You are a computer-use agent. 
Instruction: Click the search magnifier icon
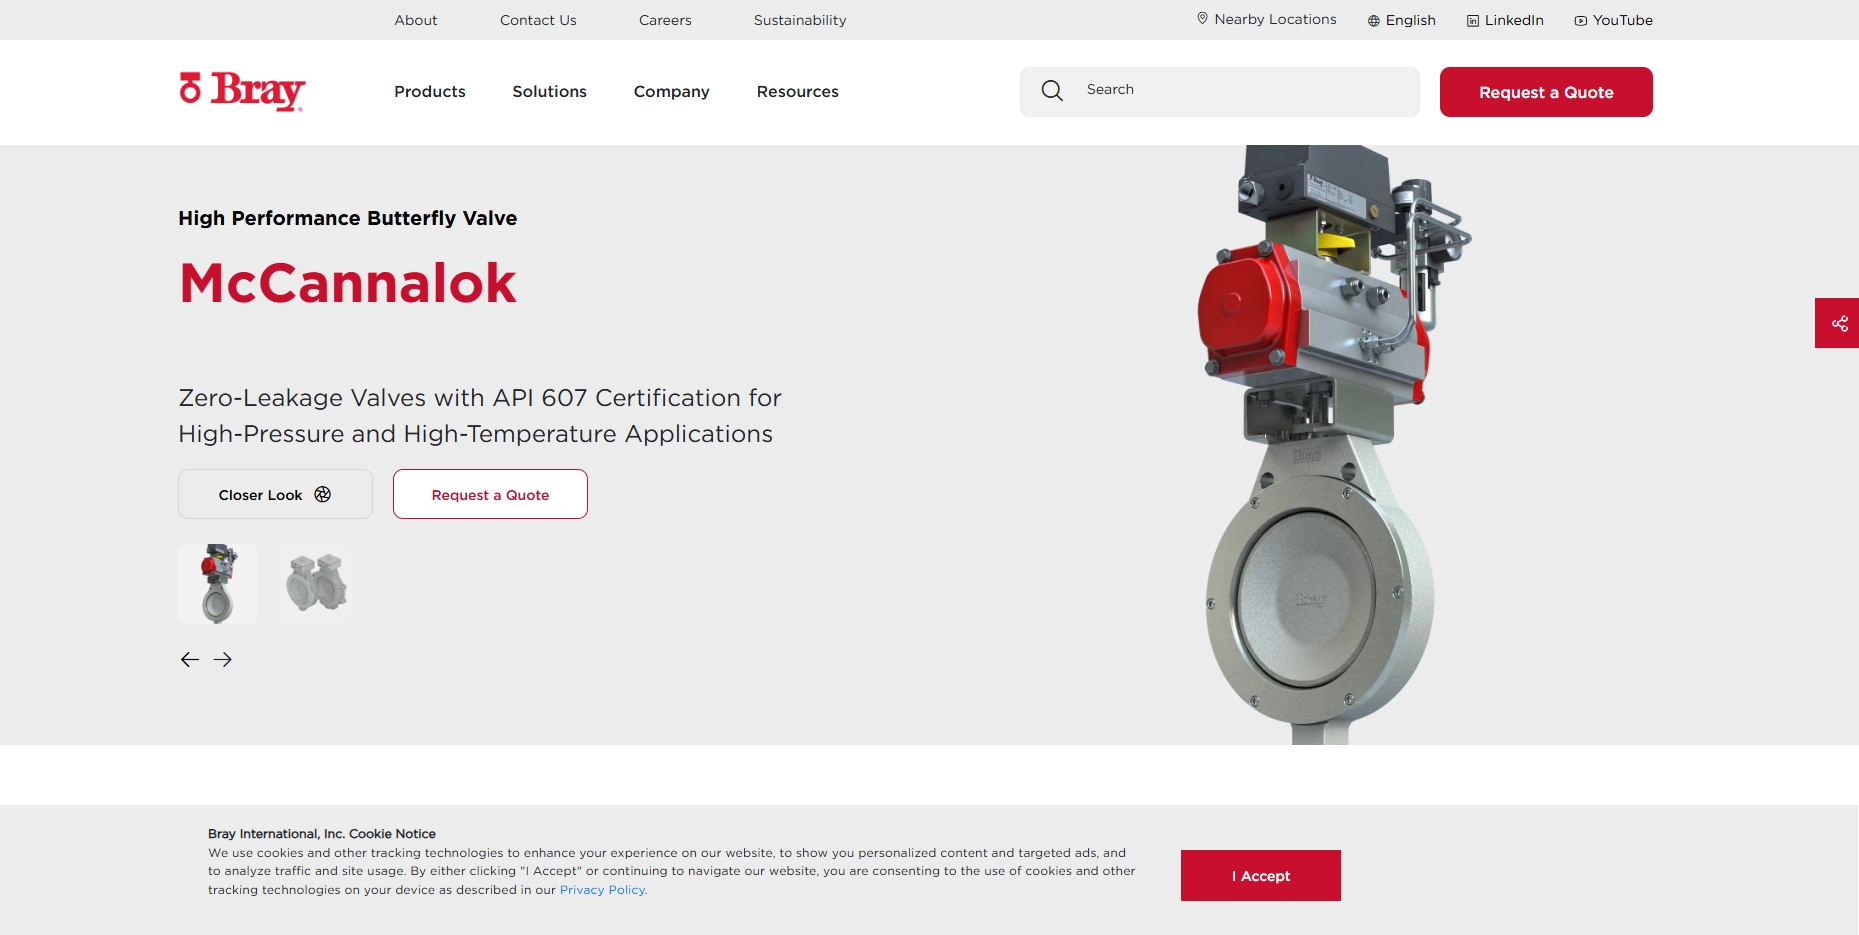(x=1052, y=91)
